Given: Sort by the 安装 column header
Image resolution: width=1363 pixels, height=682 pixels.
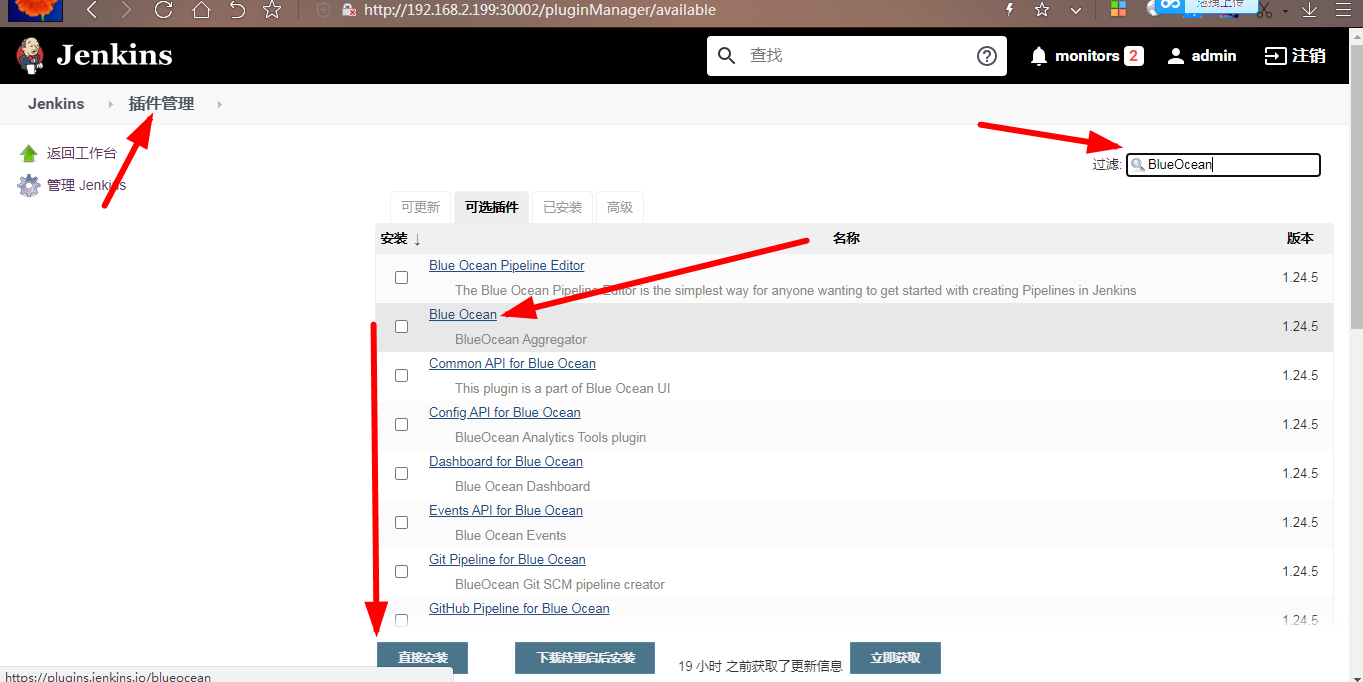Looking at the screenshot, I should (401, 239).
